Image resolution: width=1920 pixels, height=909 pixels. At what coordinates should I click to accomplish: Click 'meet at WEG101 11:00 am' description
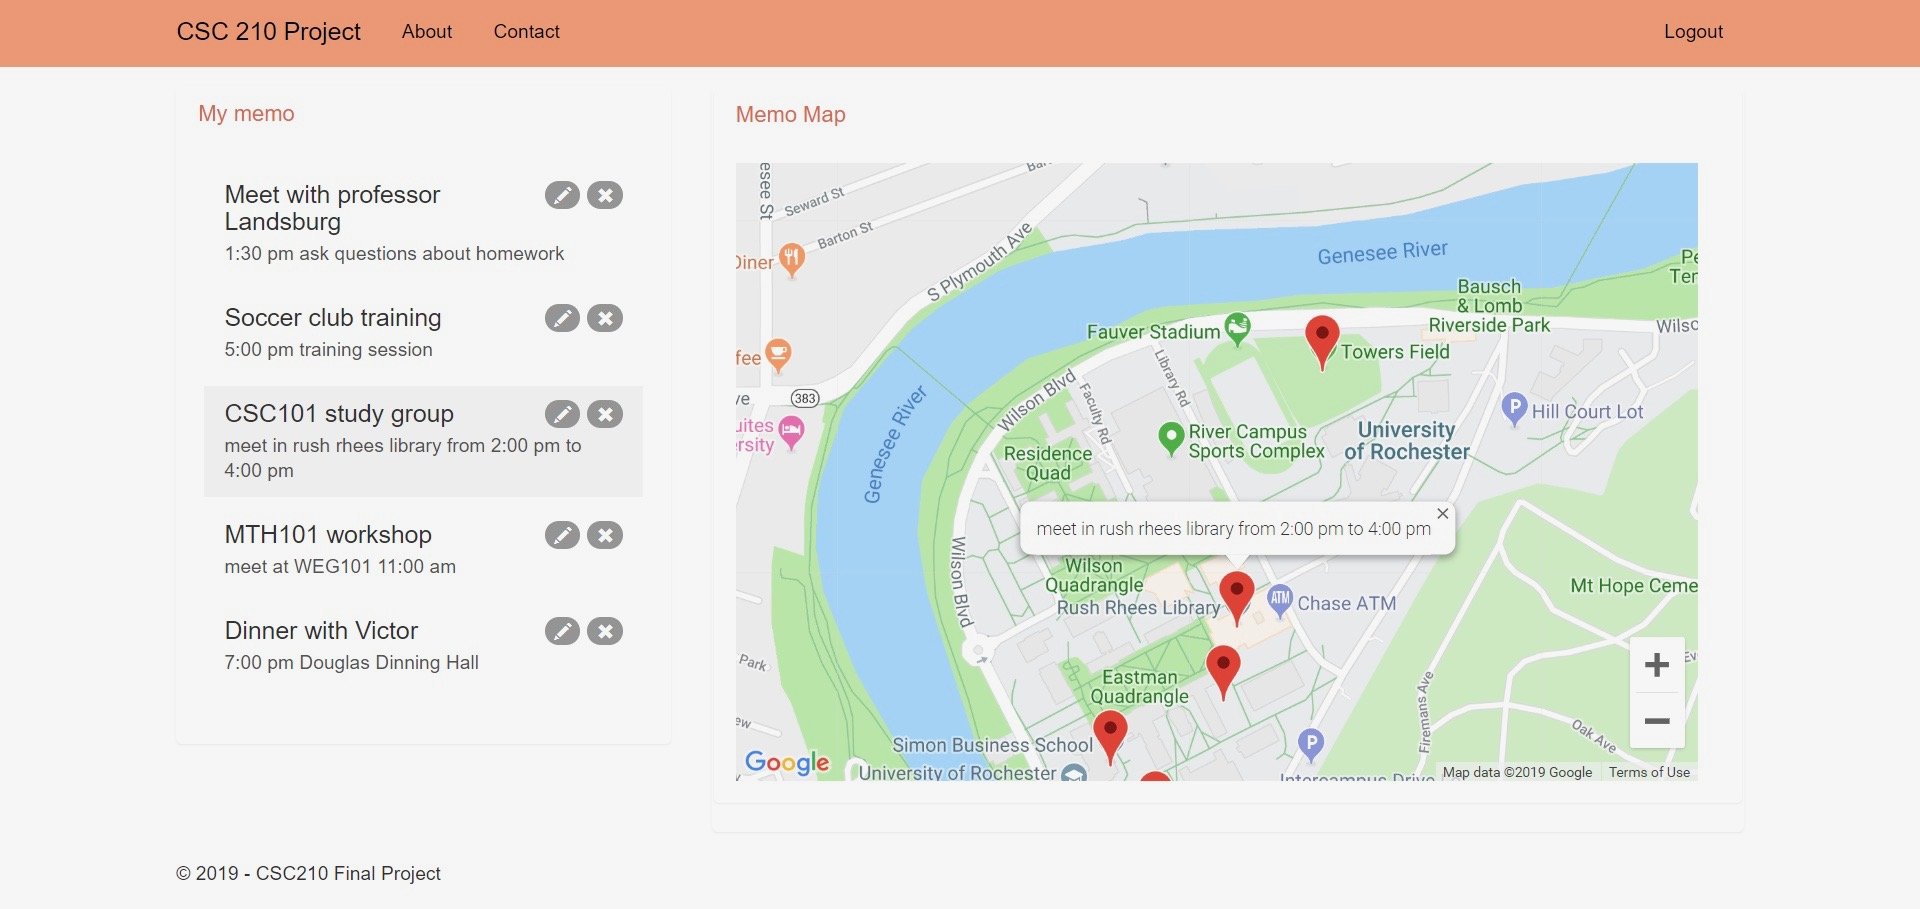(x=340, y=567)
